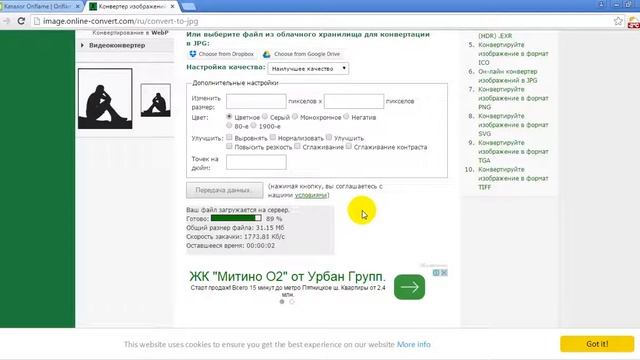This screenshot has height=360, width=640.
Task: Open the More info cookie link
Action: coord(413,344)
